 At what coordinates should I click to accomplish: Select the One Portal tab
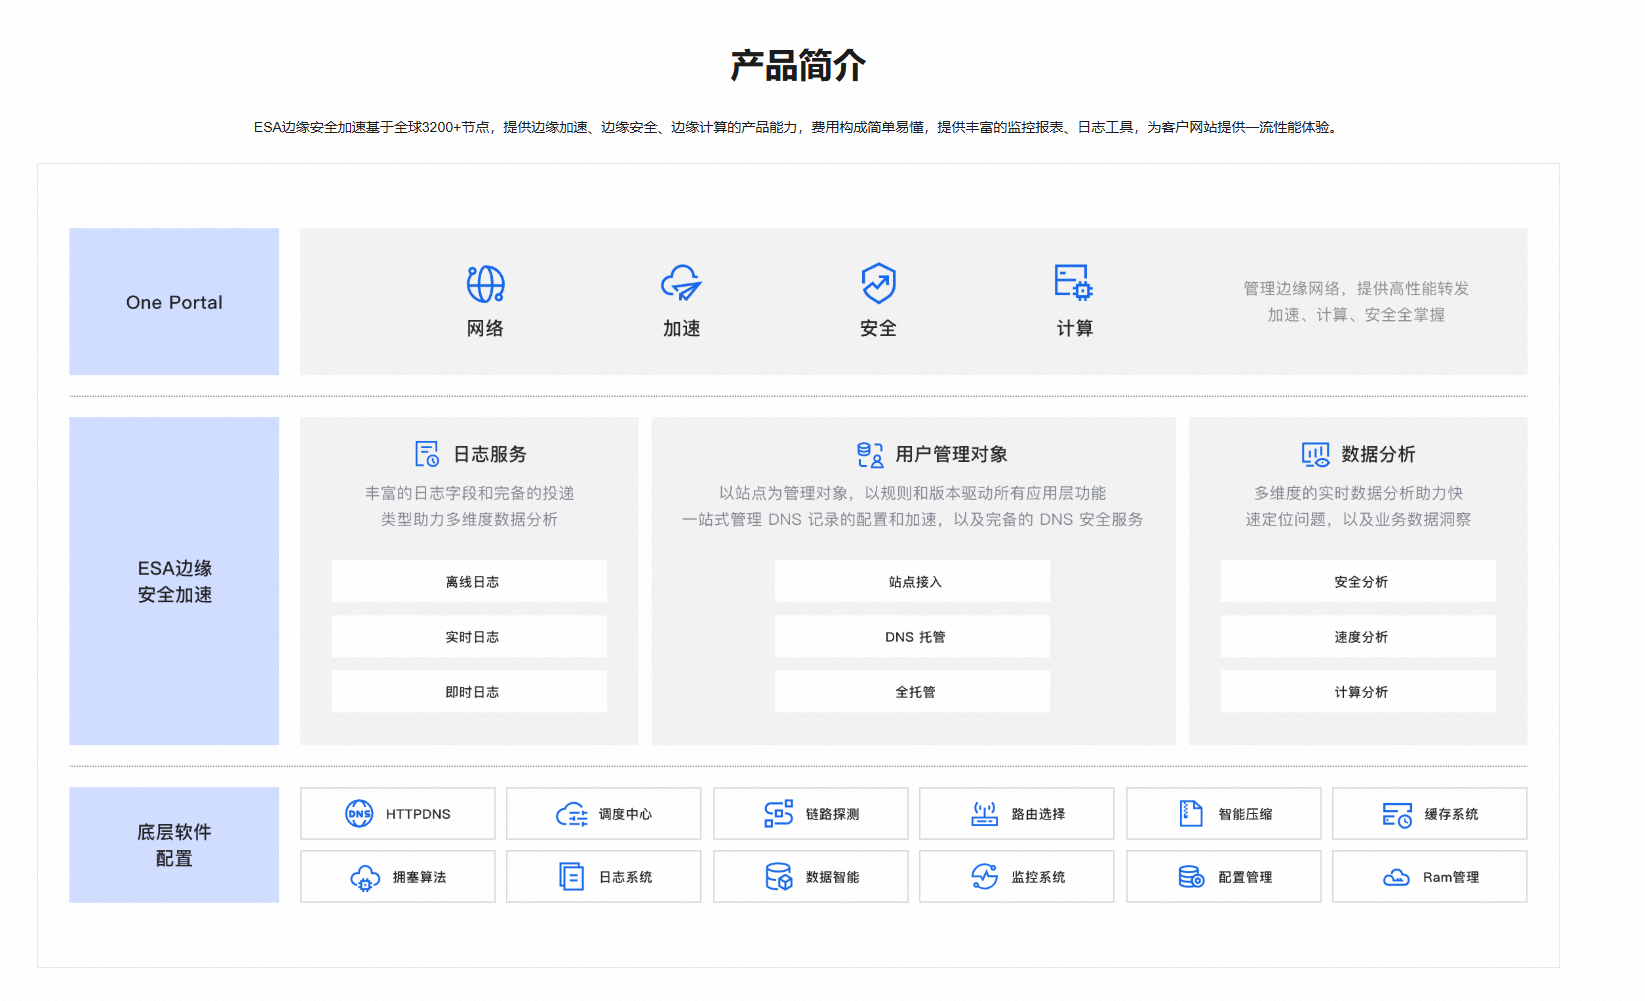(174, 302)
